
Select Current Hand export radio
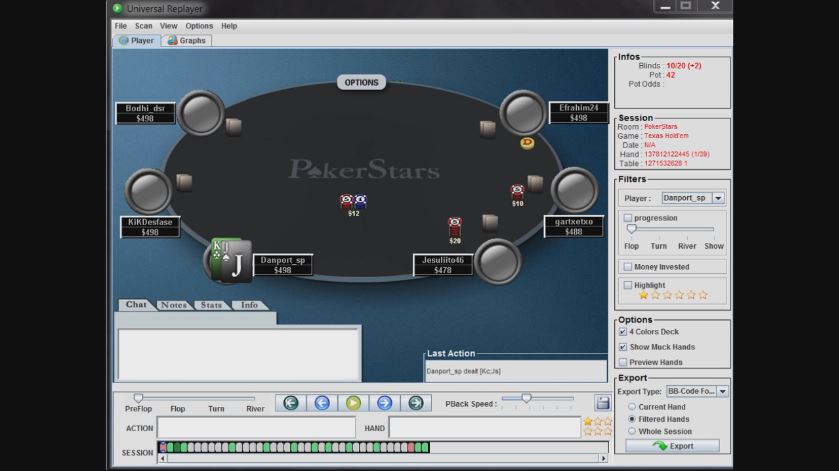point(632,407)
